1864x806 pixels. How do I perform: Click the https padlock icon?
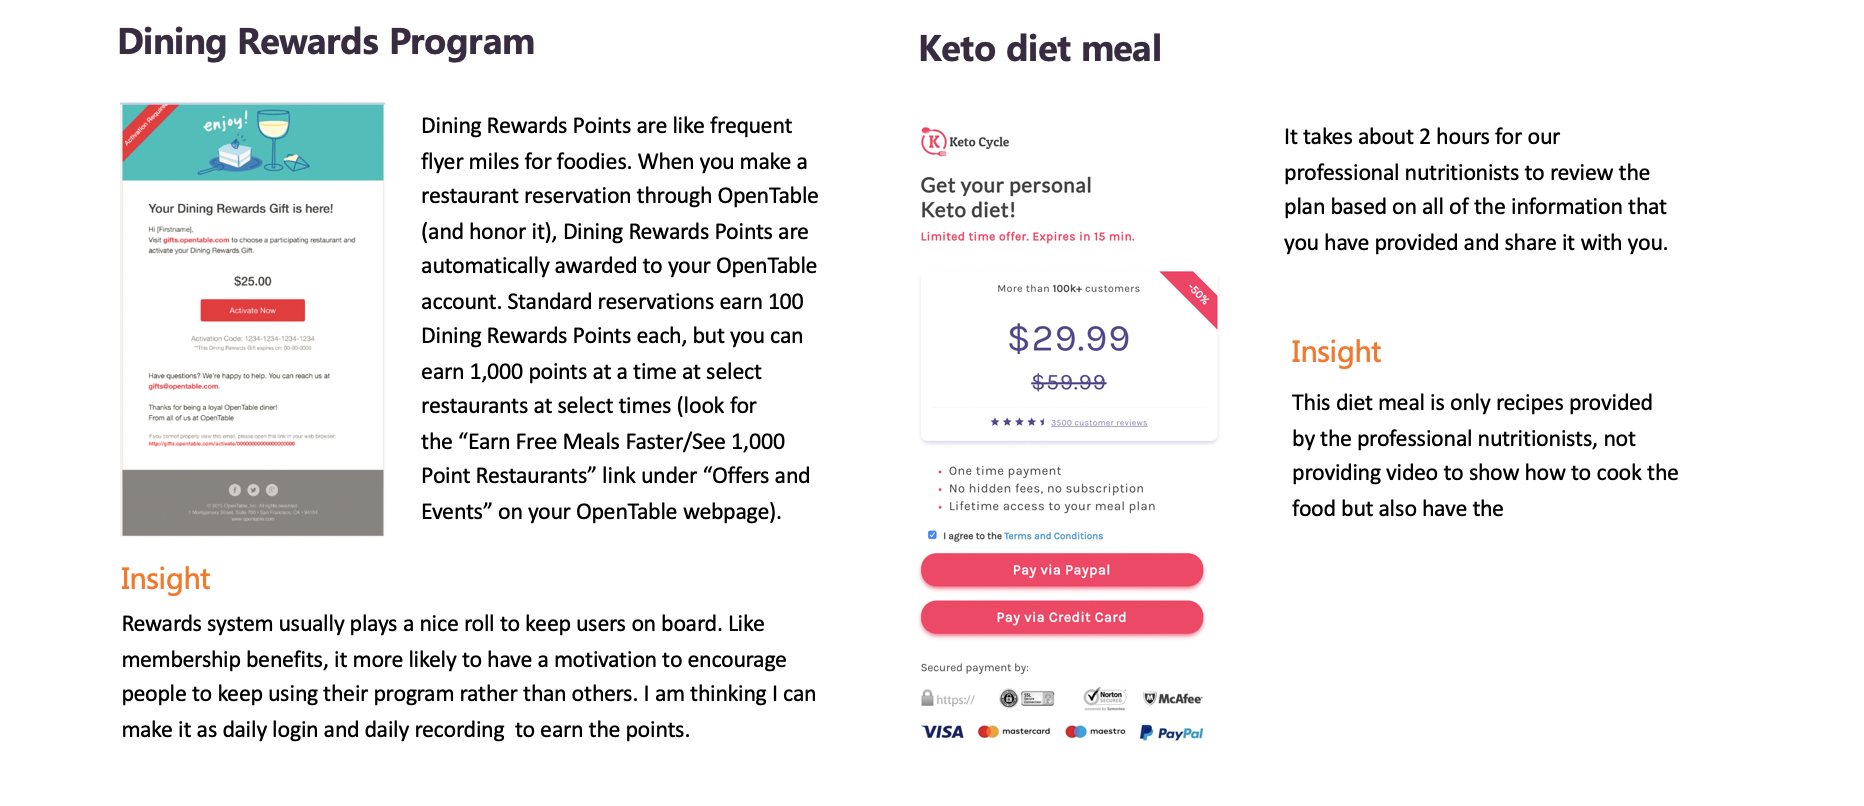click(x=927, y=698)
